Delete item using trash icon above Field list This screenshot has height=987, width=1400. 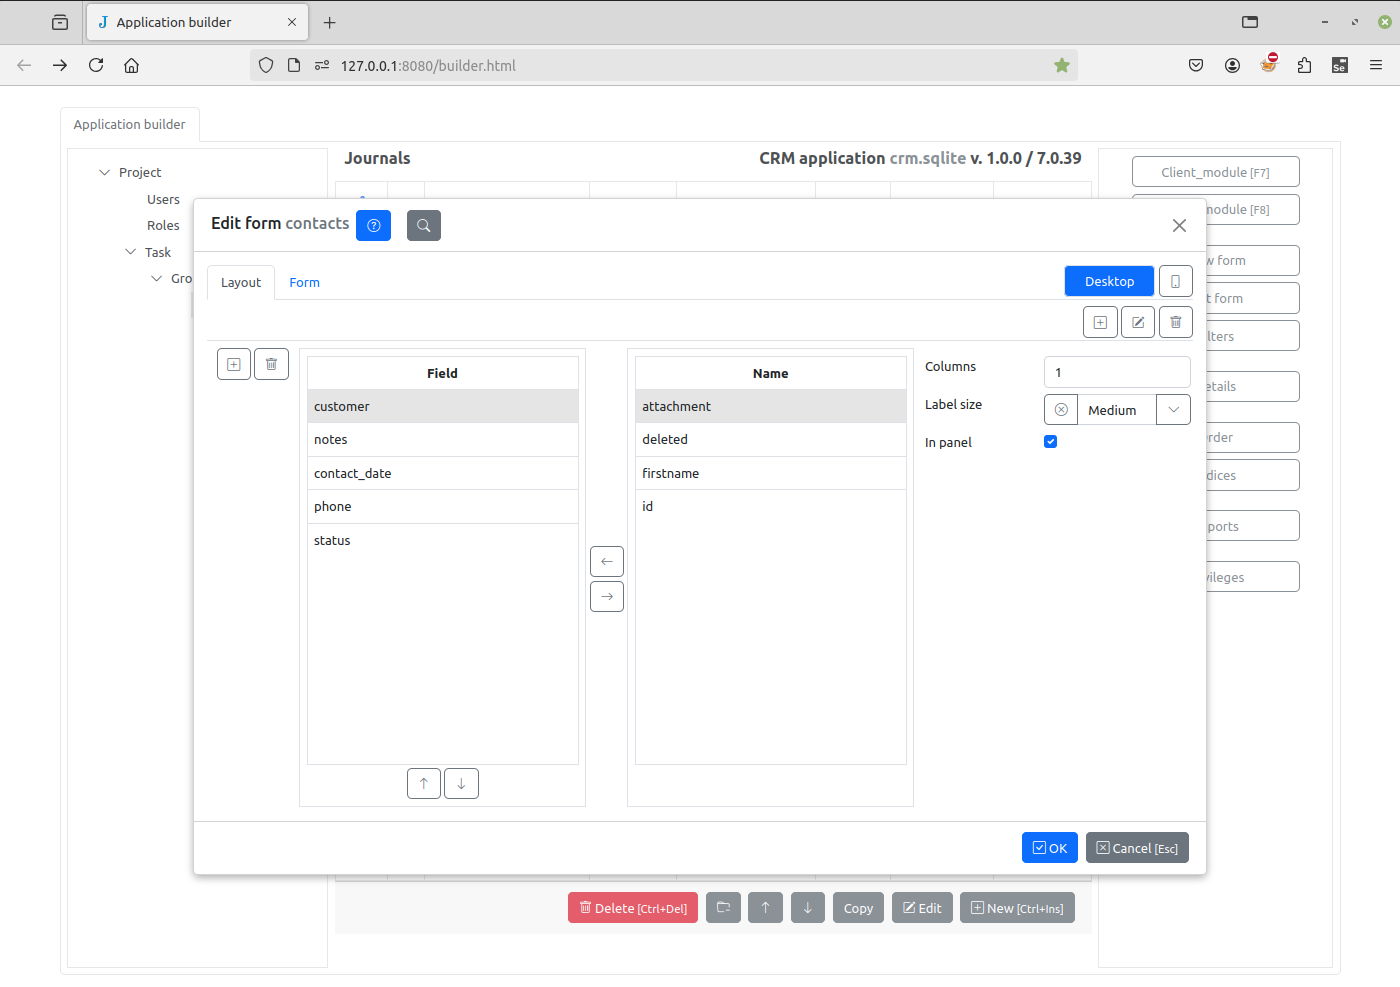coord(271,365)
